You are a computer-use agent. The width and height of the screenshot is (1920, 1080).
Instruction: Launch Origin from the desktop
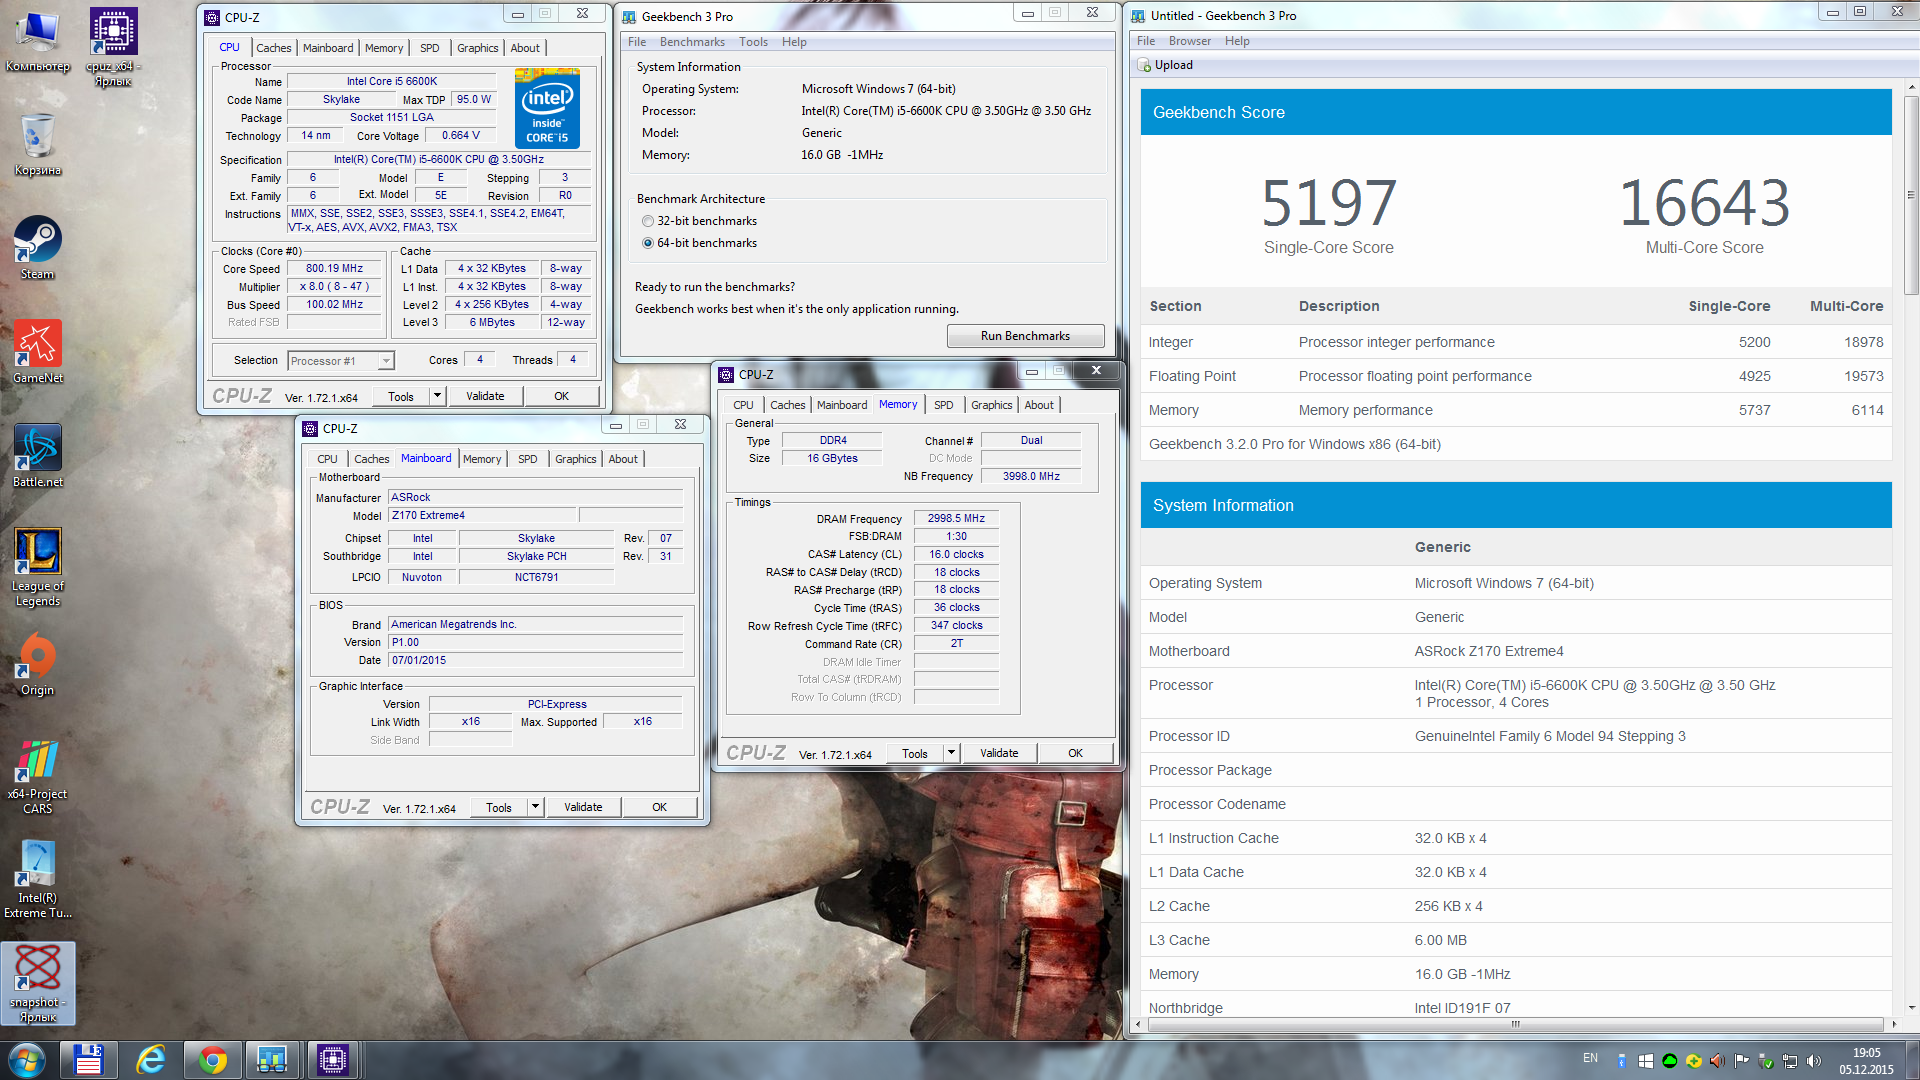coord(37,664)
